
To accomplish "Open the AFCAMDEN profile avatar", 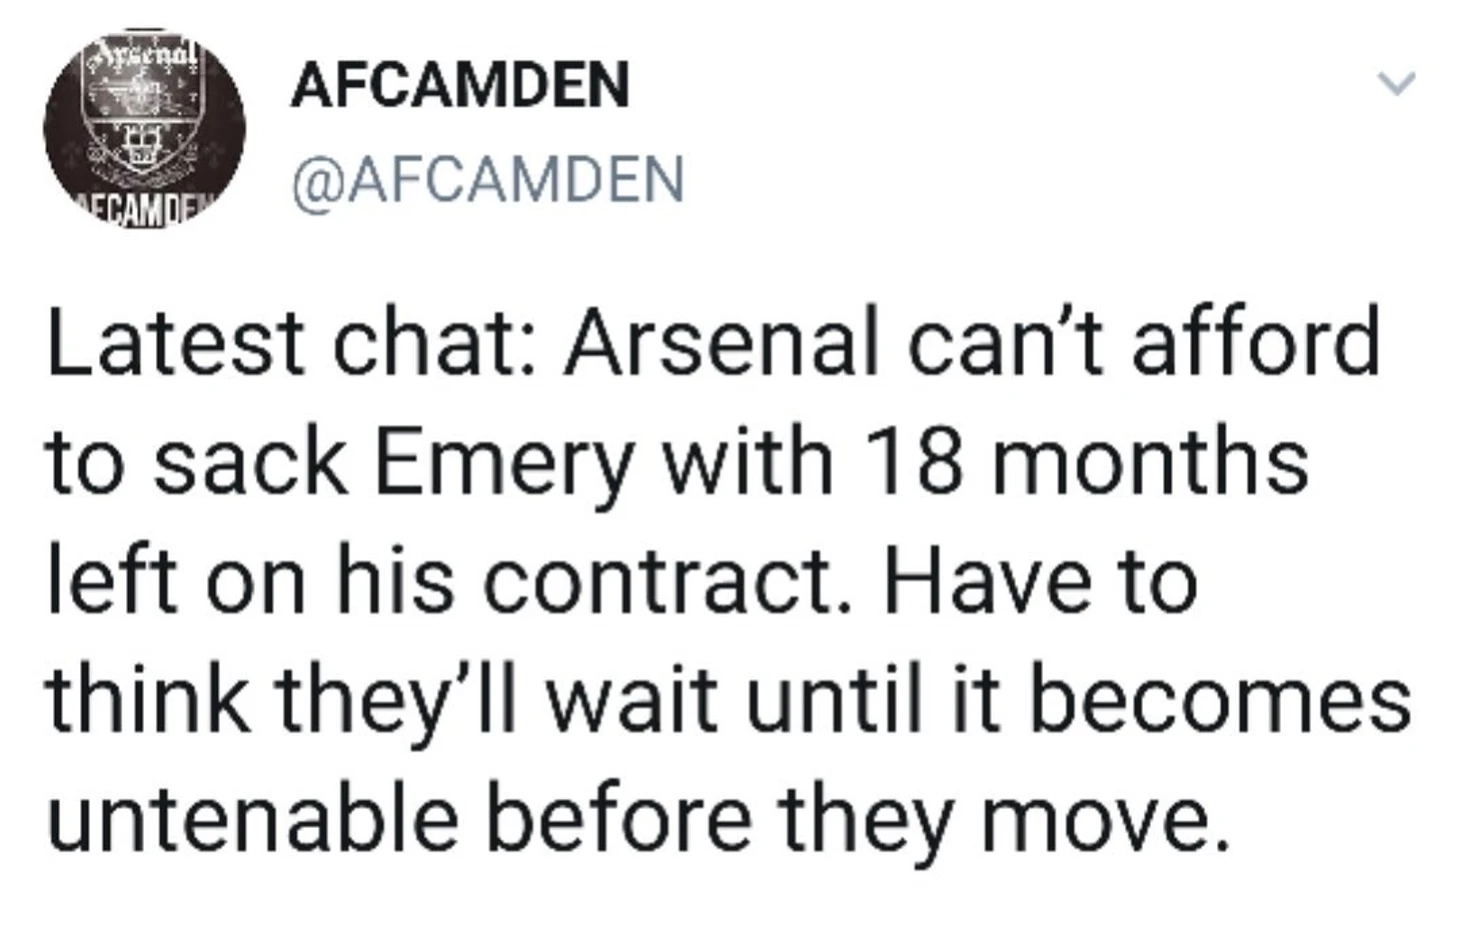I will 145,129.
